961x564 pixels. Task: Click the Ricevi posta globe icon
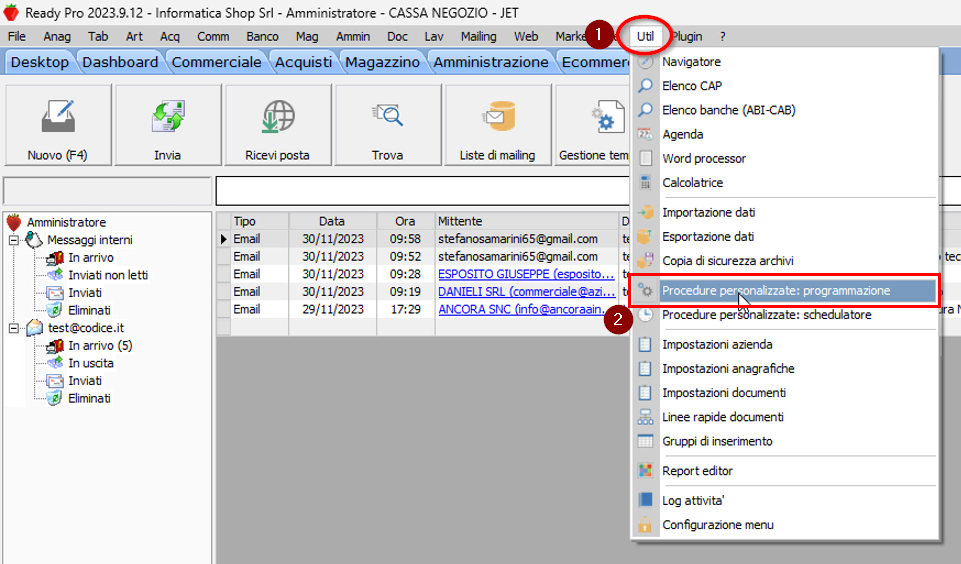pyautogui.click(x=278, y=116)
